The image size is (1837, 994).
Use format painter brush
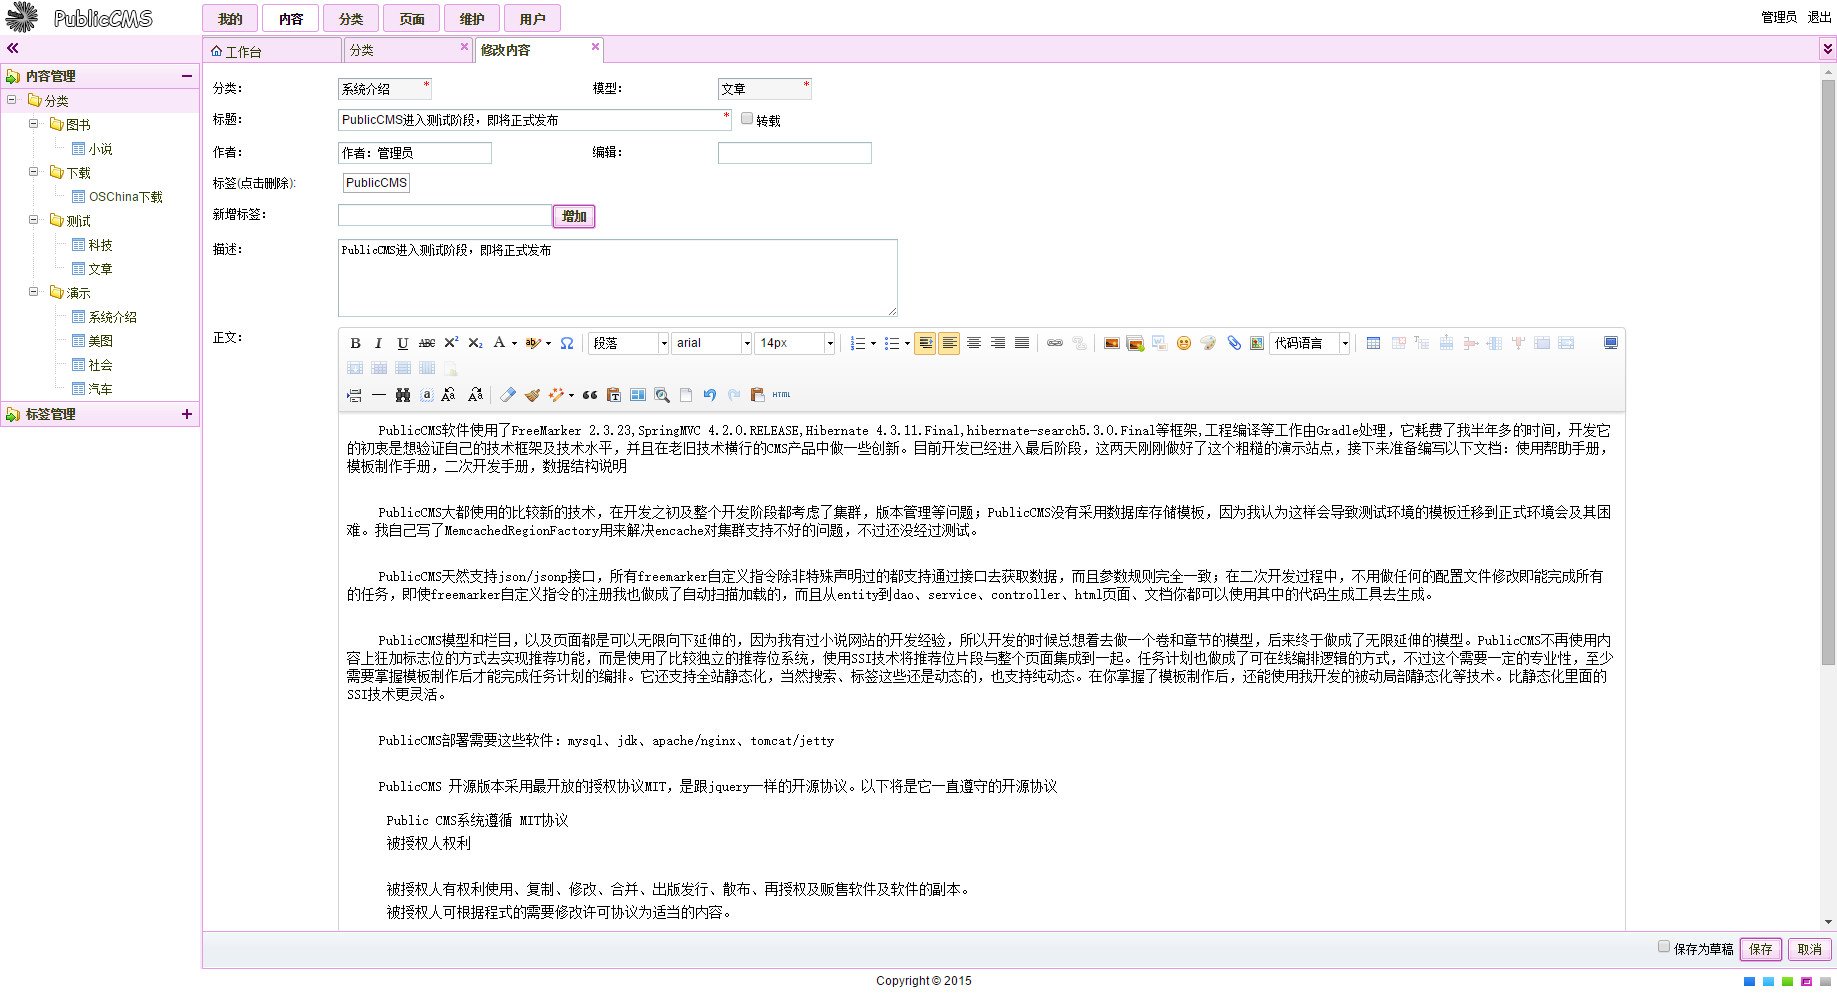(532, 395)
